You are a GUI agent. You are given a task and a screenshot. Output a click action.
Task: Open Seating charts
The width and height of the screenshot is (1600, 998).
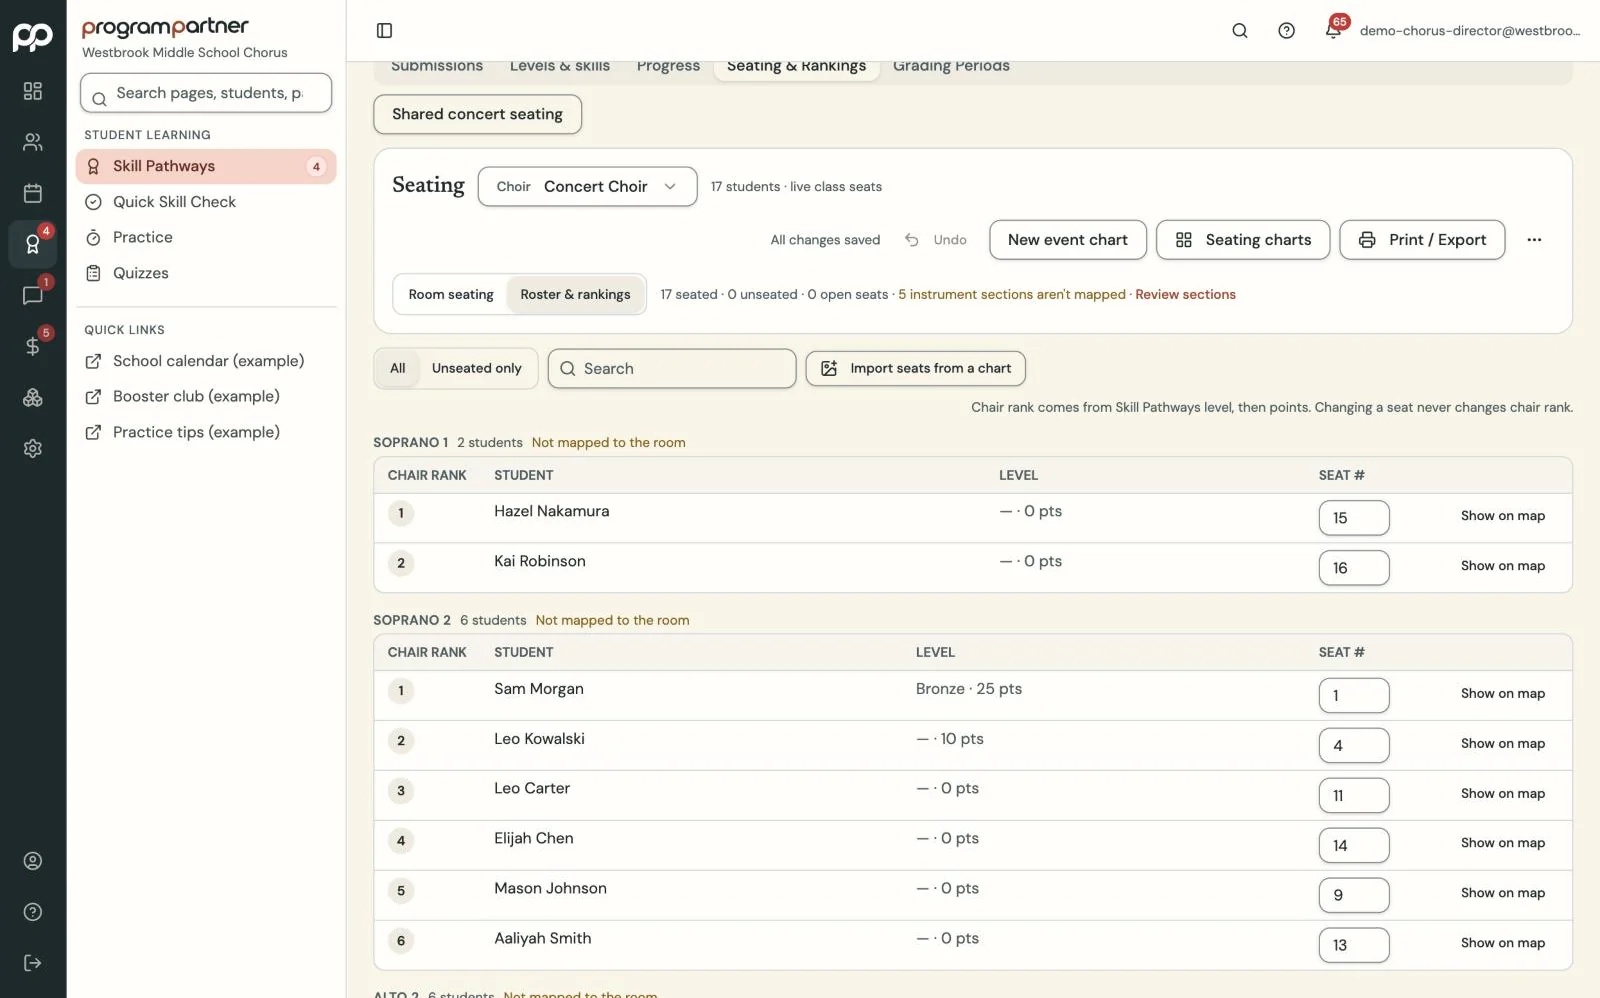pos(1243,240)
